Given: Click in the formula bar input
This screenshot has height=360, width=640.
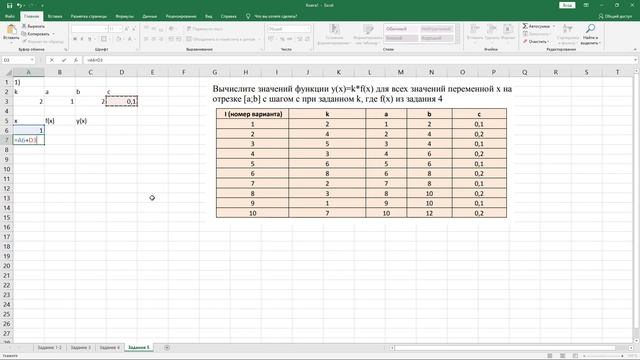Looking at the screenshot, I should [359, 60].
